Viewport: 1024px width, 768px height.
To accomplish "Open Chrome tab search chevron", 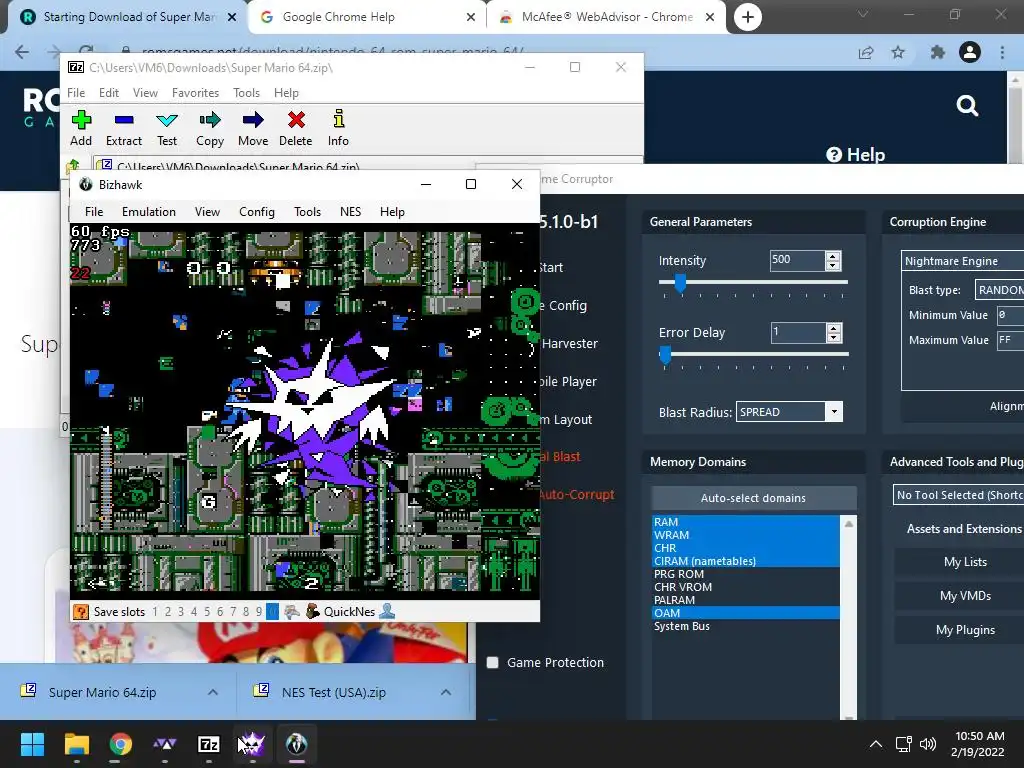I will click(x=863, y=14).
